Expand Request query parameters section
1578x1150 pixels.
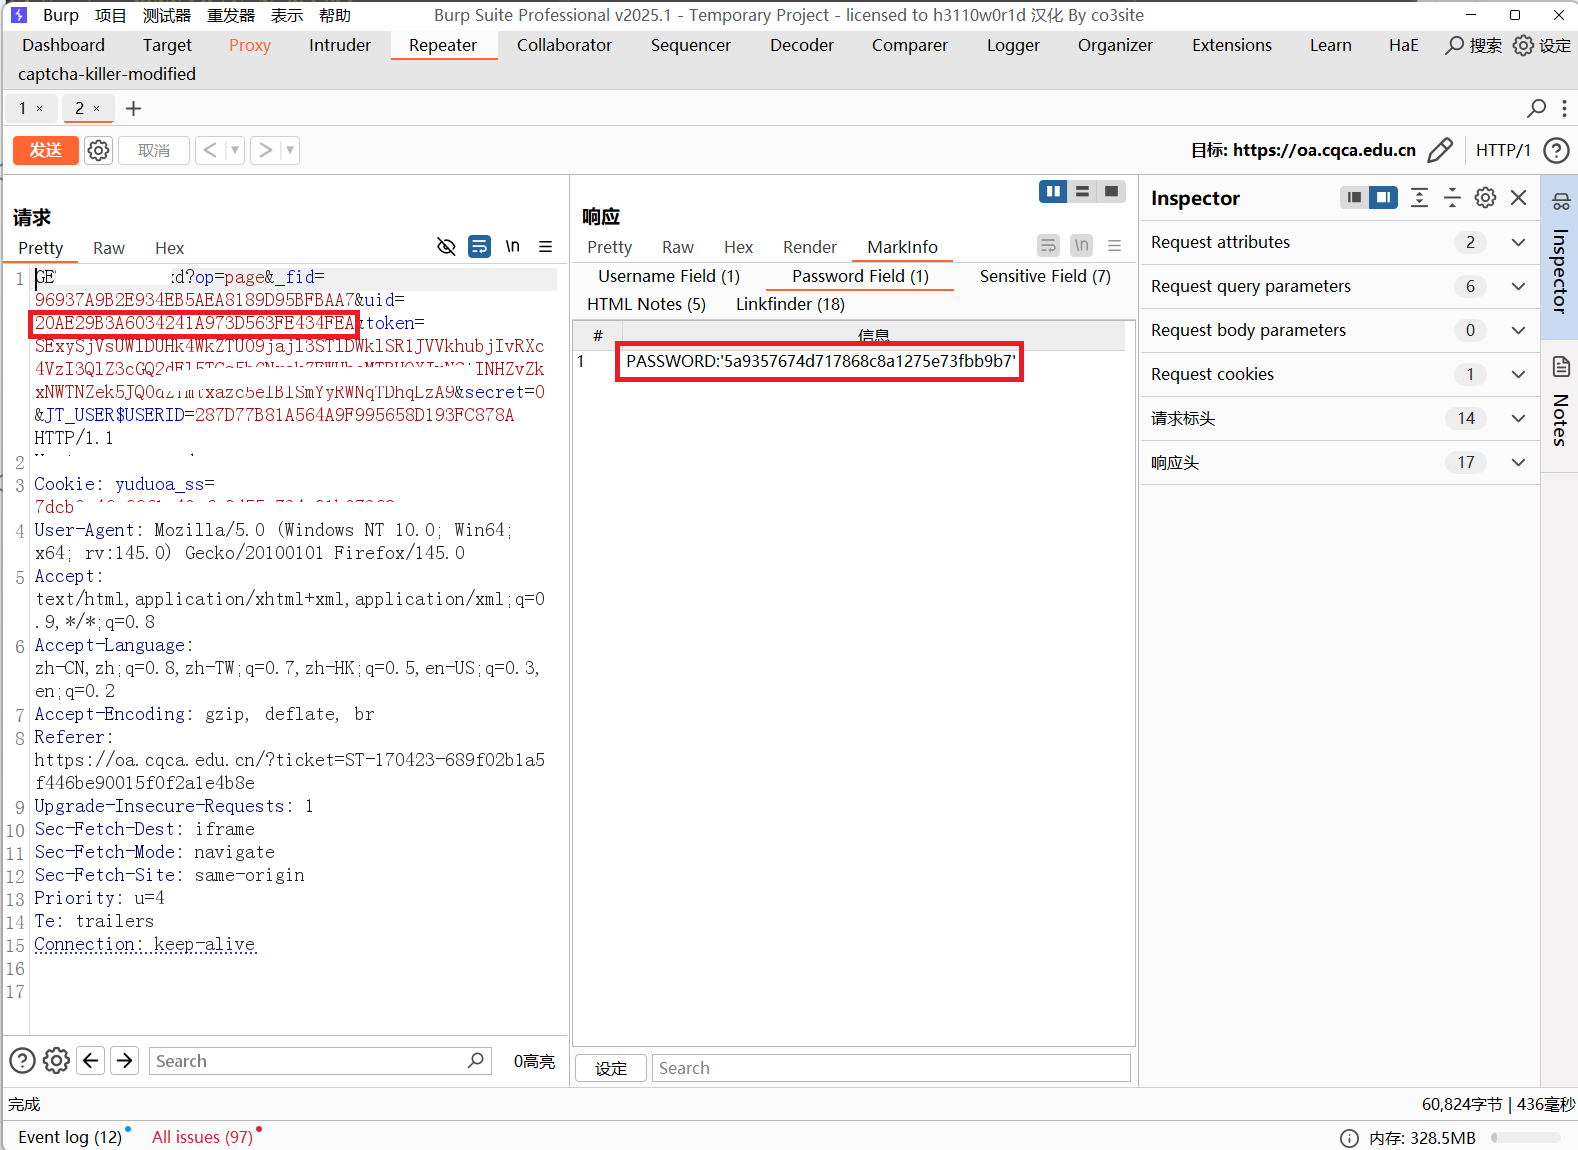(1518, 286)
